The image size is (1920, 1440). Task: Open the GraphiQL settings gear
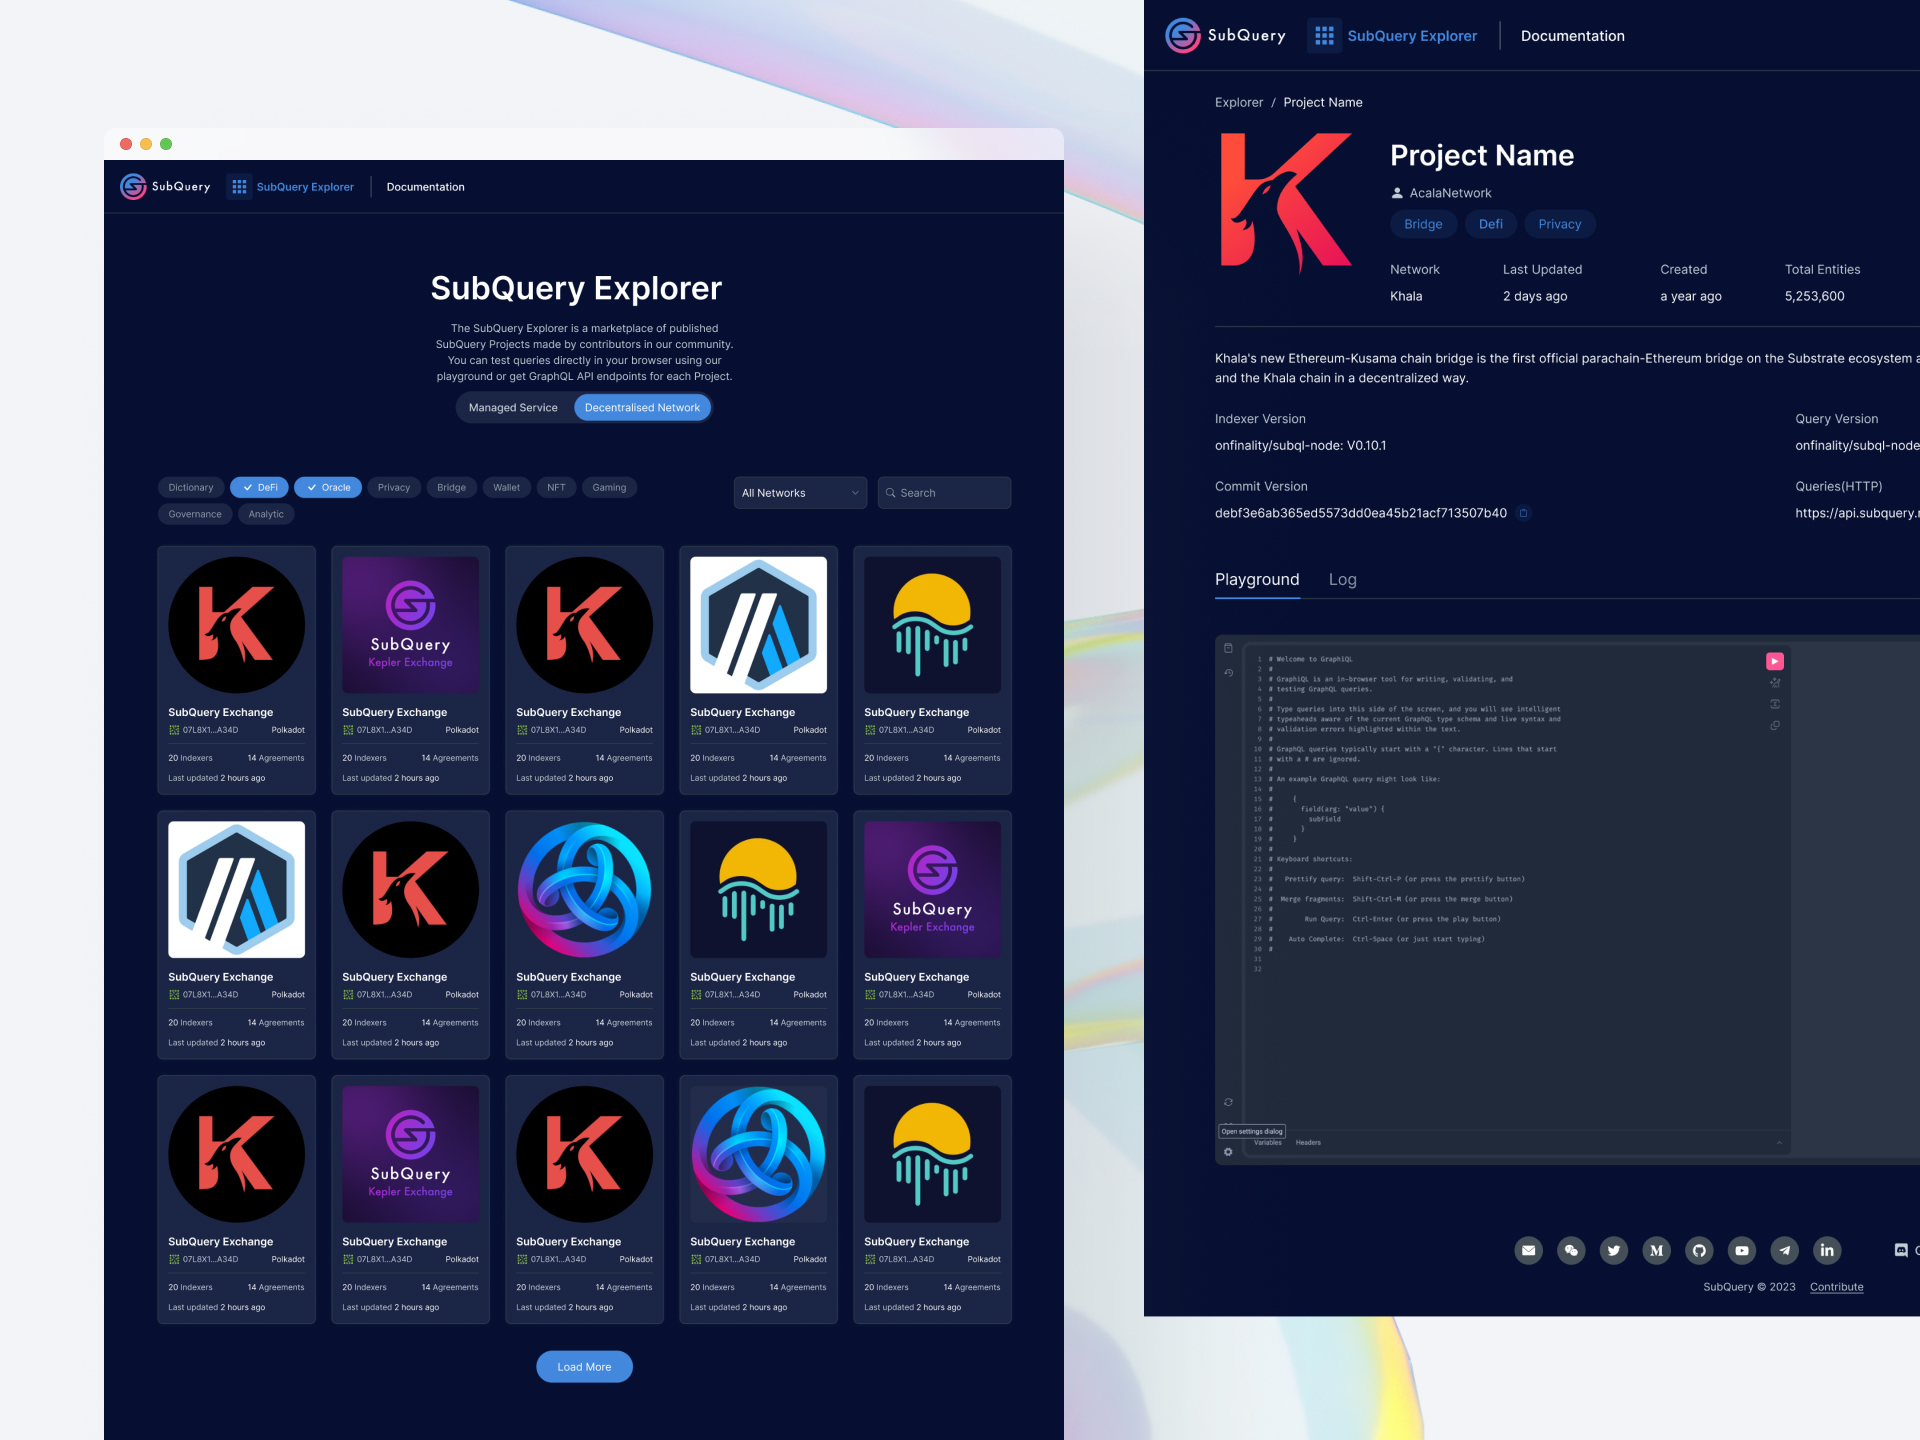(x=1227, y=1150)
